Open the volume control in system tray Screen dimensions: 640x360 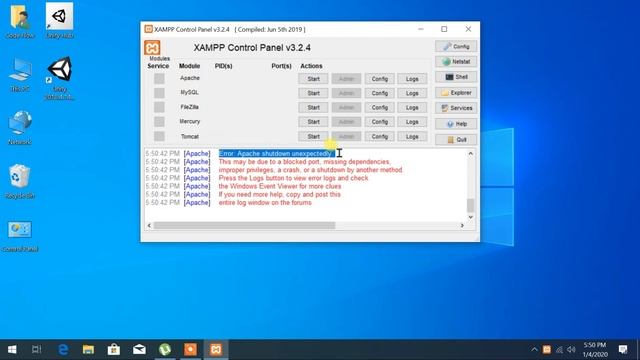click(x=571, y=349)
